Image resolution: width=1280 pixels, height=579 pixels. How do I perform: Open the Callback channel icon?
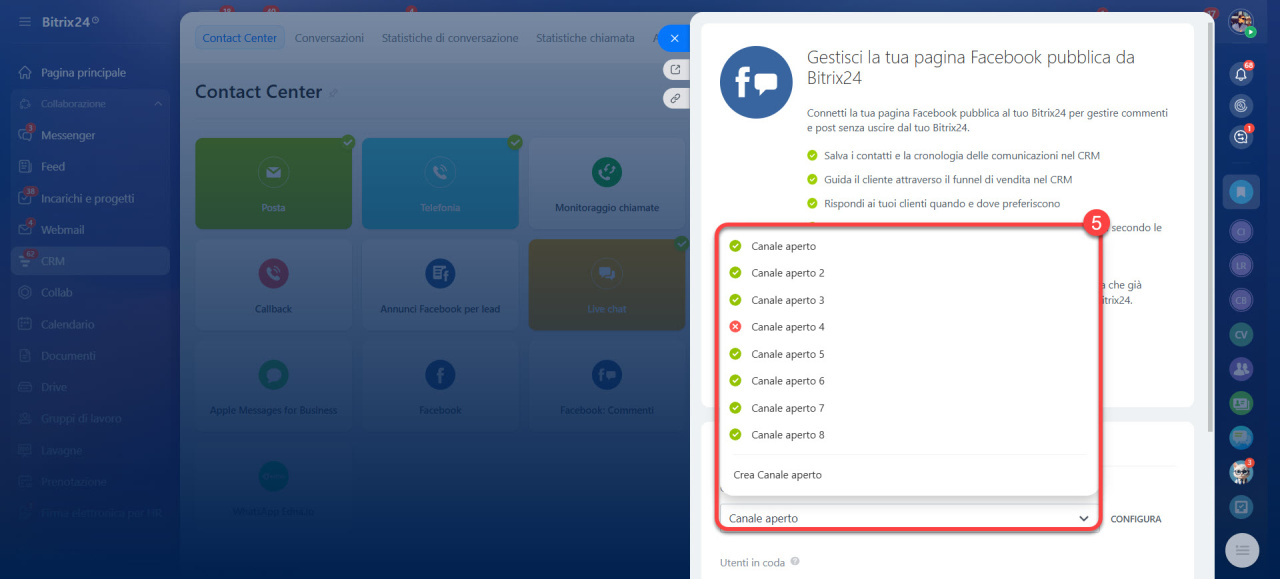click(273, 273)
